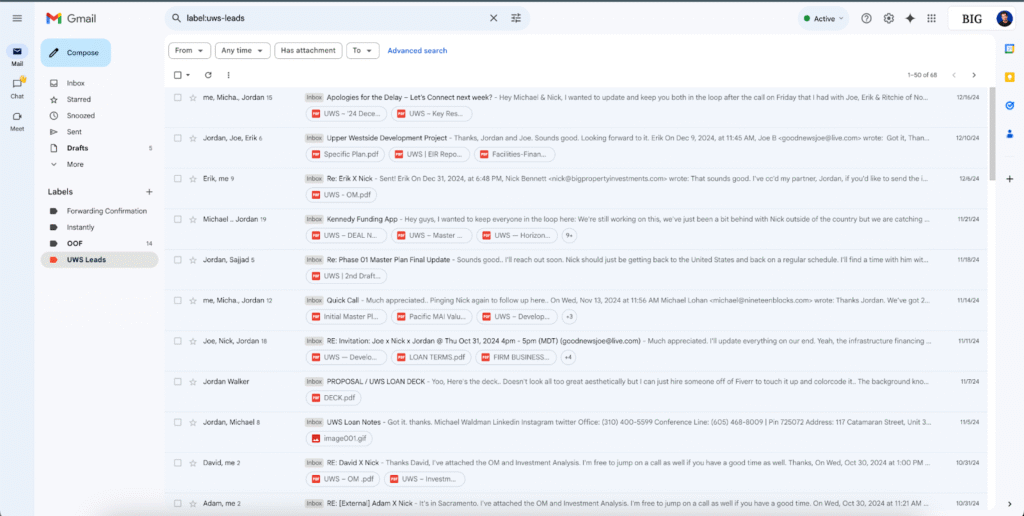Select the UWS Leads label
This screenshot has height=516, width=1024.
pos(86,260)
